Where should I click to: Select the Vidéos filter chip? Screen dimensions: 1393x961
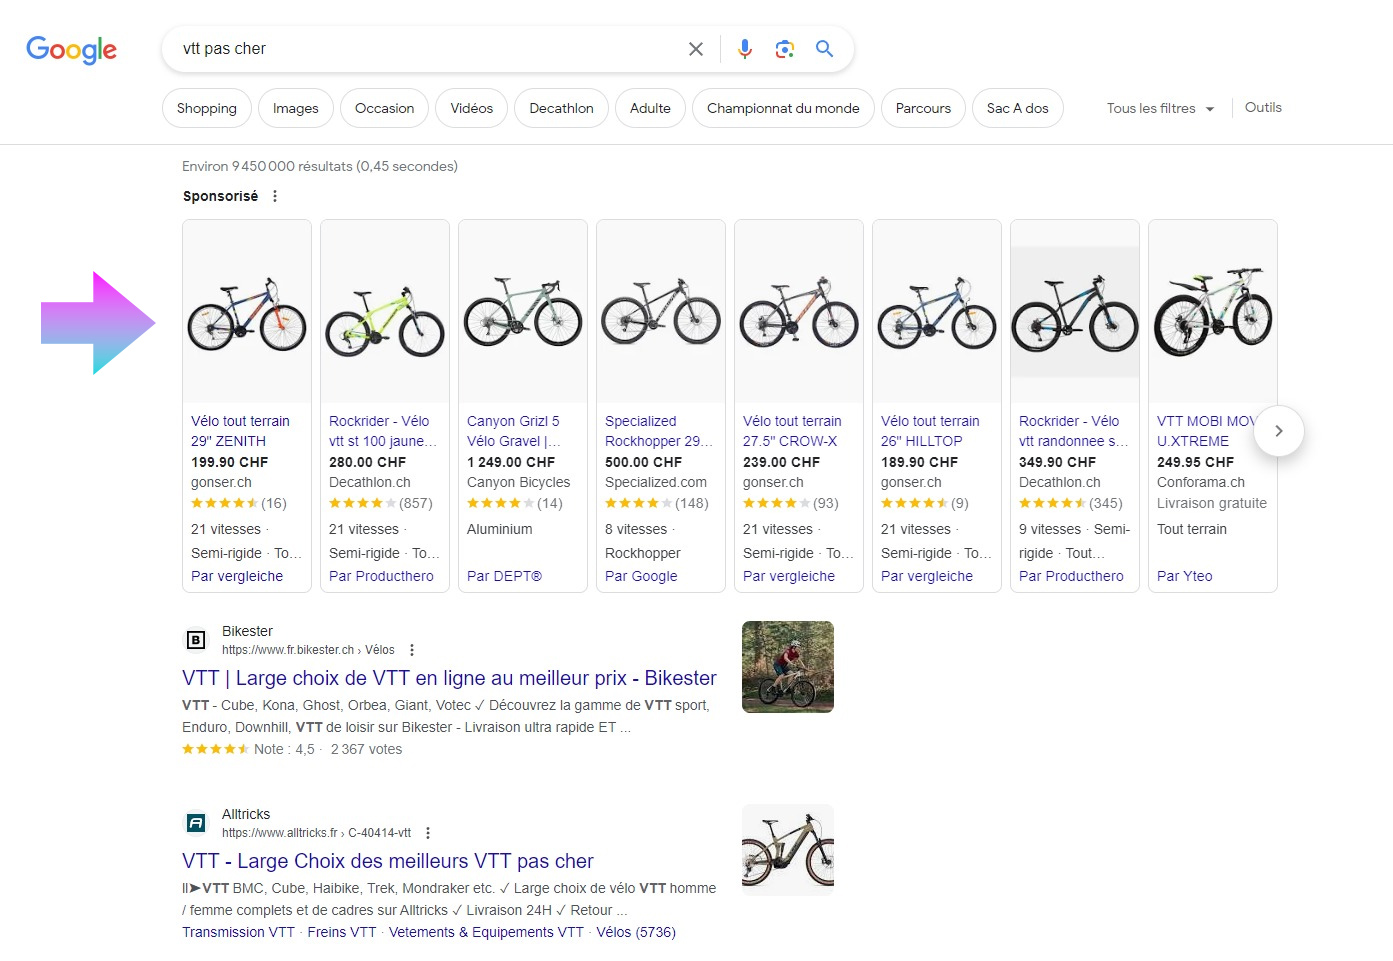tap(472, 108)
